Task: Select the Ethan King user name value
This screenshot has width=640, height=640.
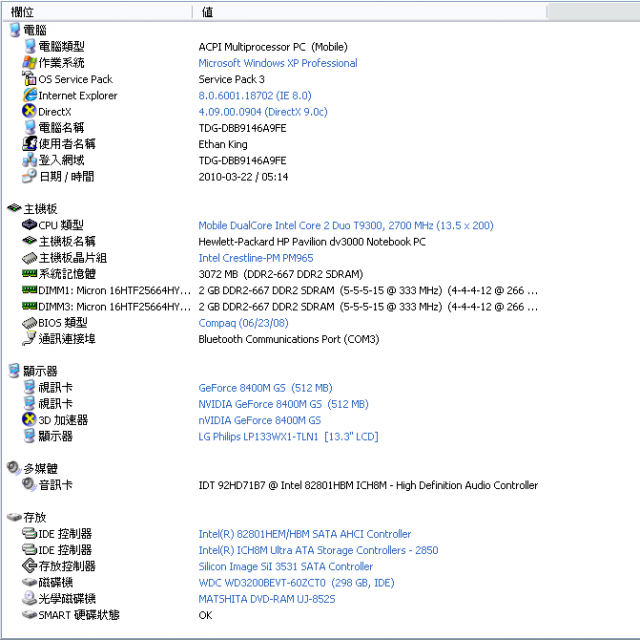Action: (223, 144)
